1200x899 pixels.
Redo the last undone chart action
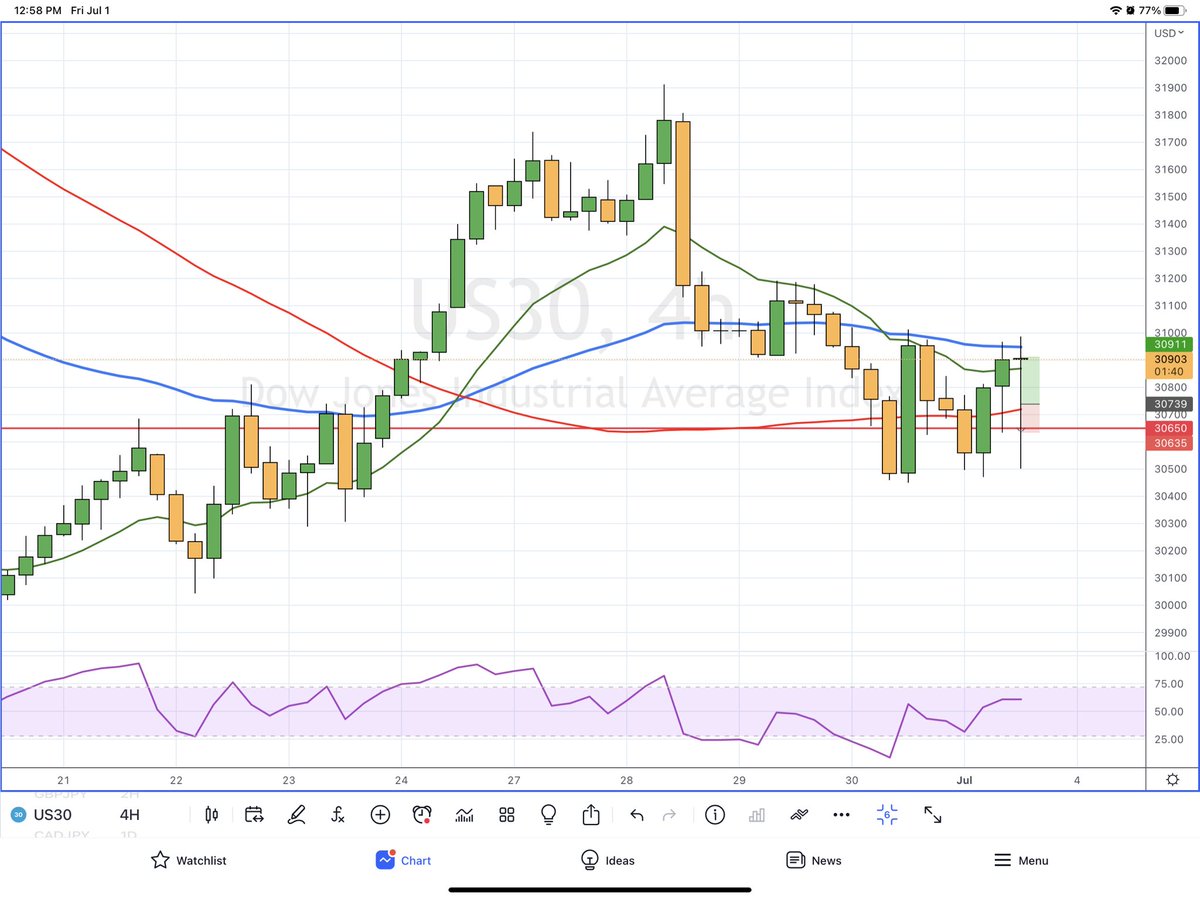click(x=669, y=815)
